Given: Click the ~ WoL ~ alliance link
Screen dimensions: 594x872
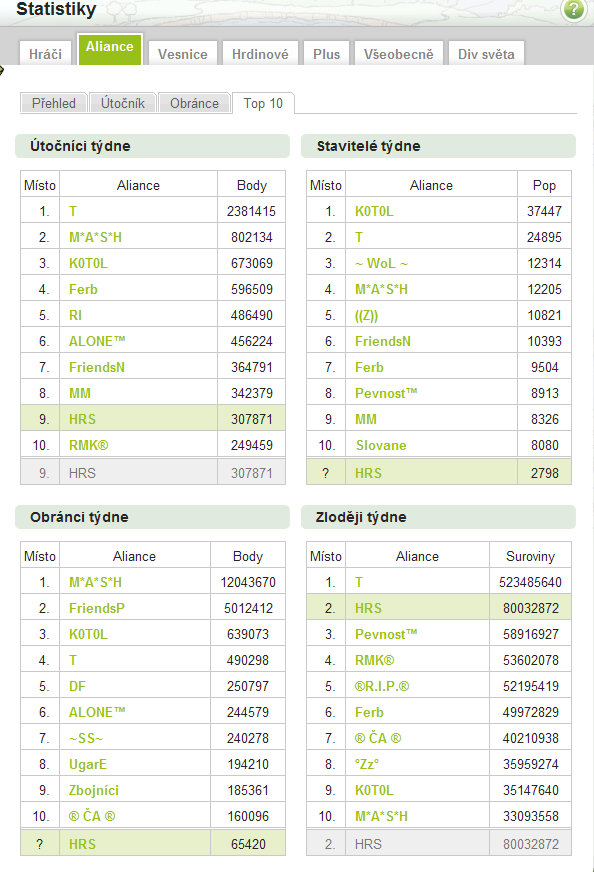Looking at the screenshot, I should pyautogui.click(x=382, y=263).
